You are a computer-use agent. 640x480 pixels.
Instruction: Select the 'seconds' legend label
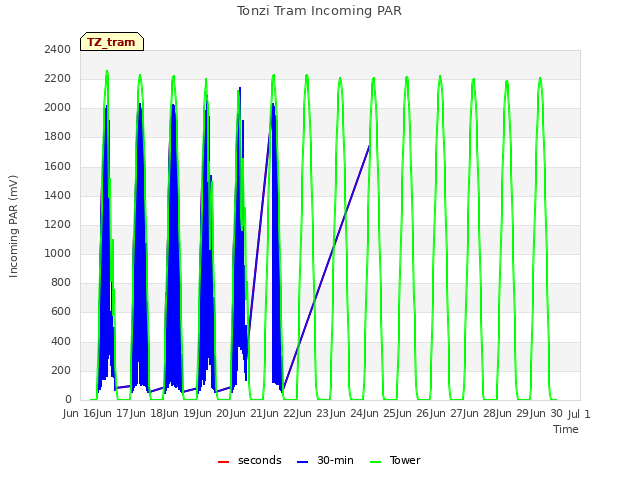260,460
